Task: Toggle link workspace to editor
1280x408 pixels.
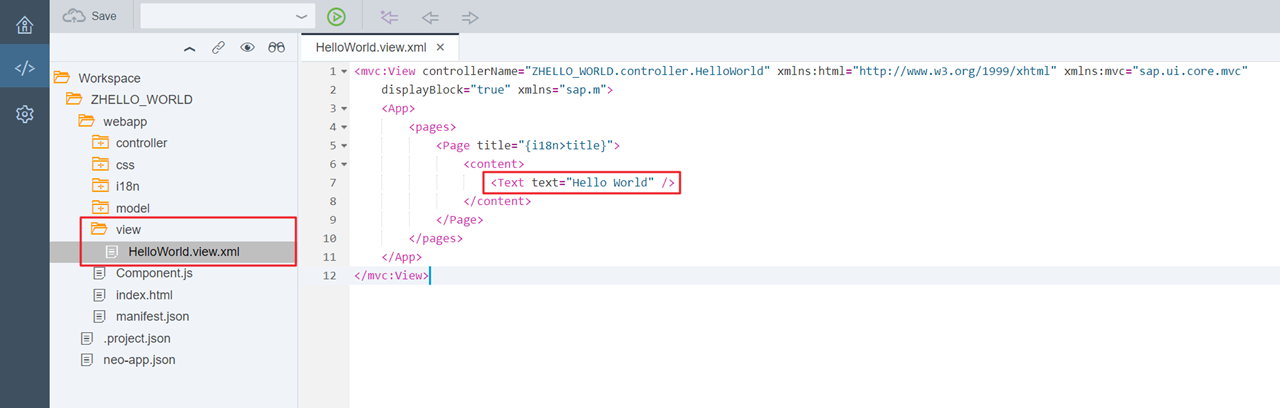Action: (218, 47)
